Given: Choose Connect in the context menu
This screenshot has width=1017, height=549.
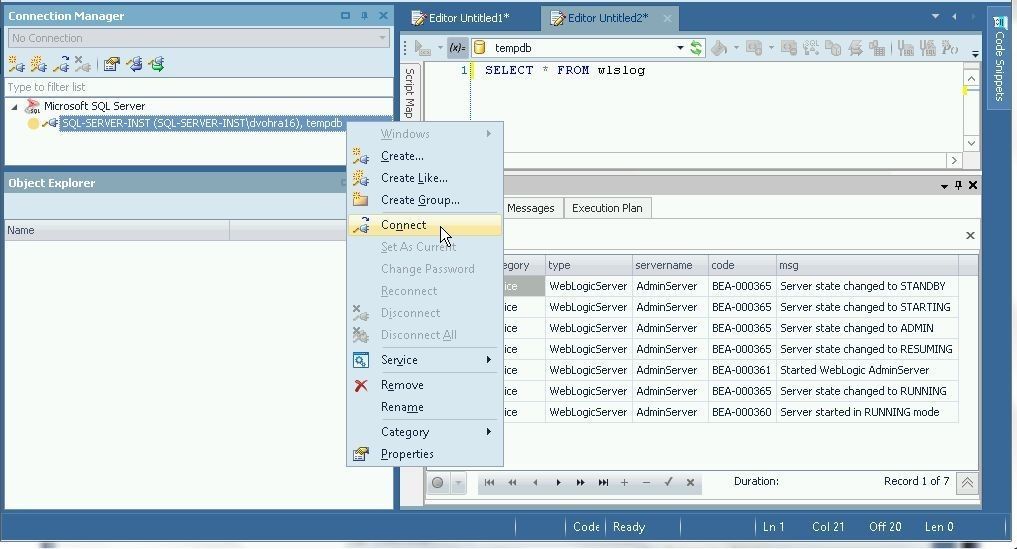Looking at the screenshot, I should 403,225.
